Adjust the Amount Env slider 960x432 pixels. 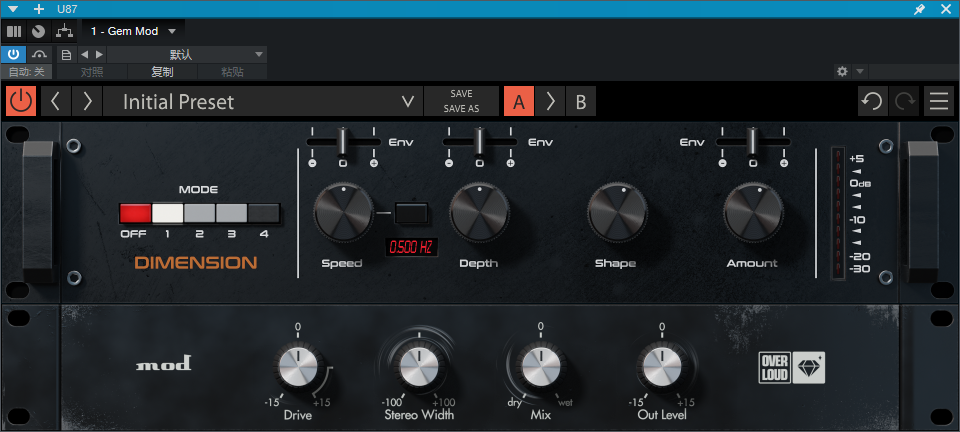753,142
